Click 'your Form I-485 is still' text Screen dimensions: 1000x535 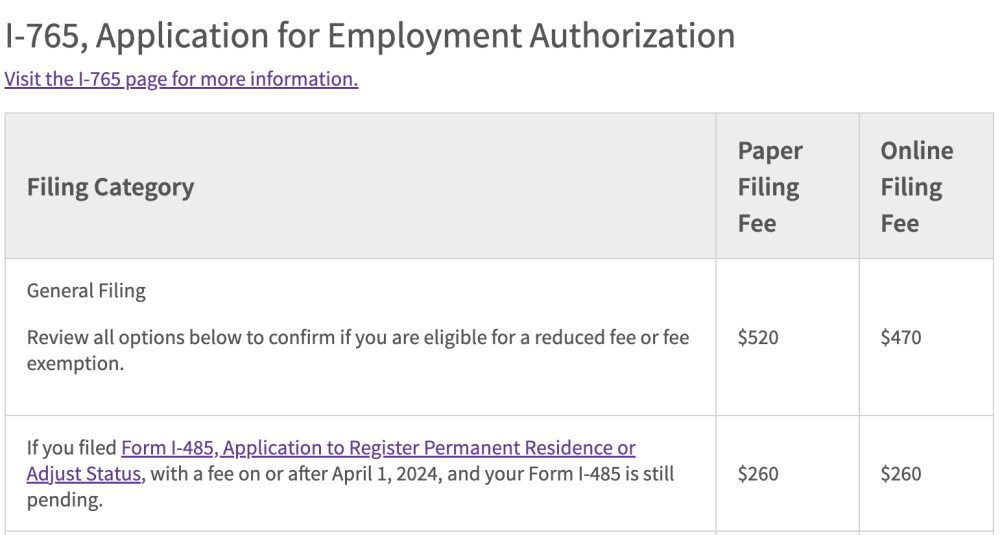click(579, 474)
